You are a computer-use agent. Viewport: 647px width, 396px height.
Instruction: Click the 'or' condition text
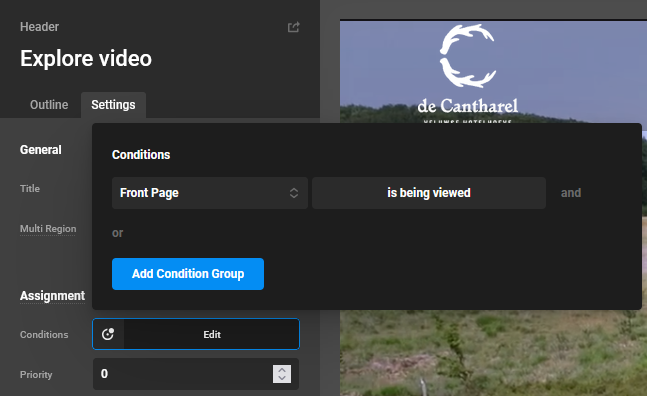coord(117,233)
